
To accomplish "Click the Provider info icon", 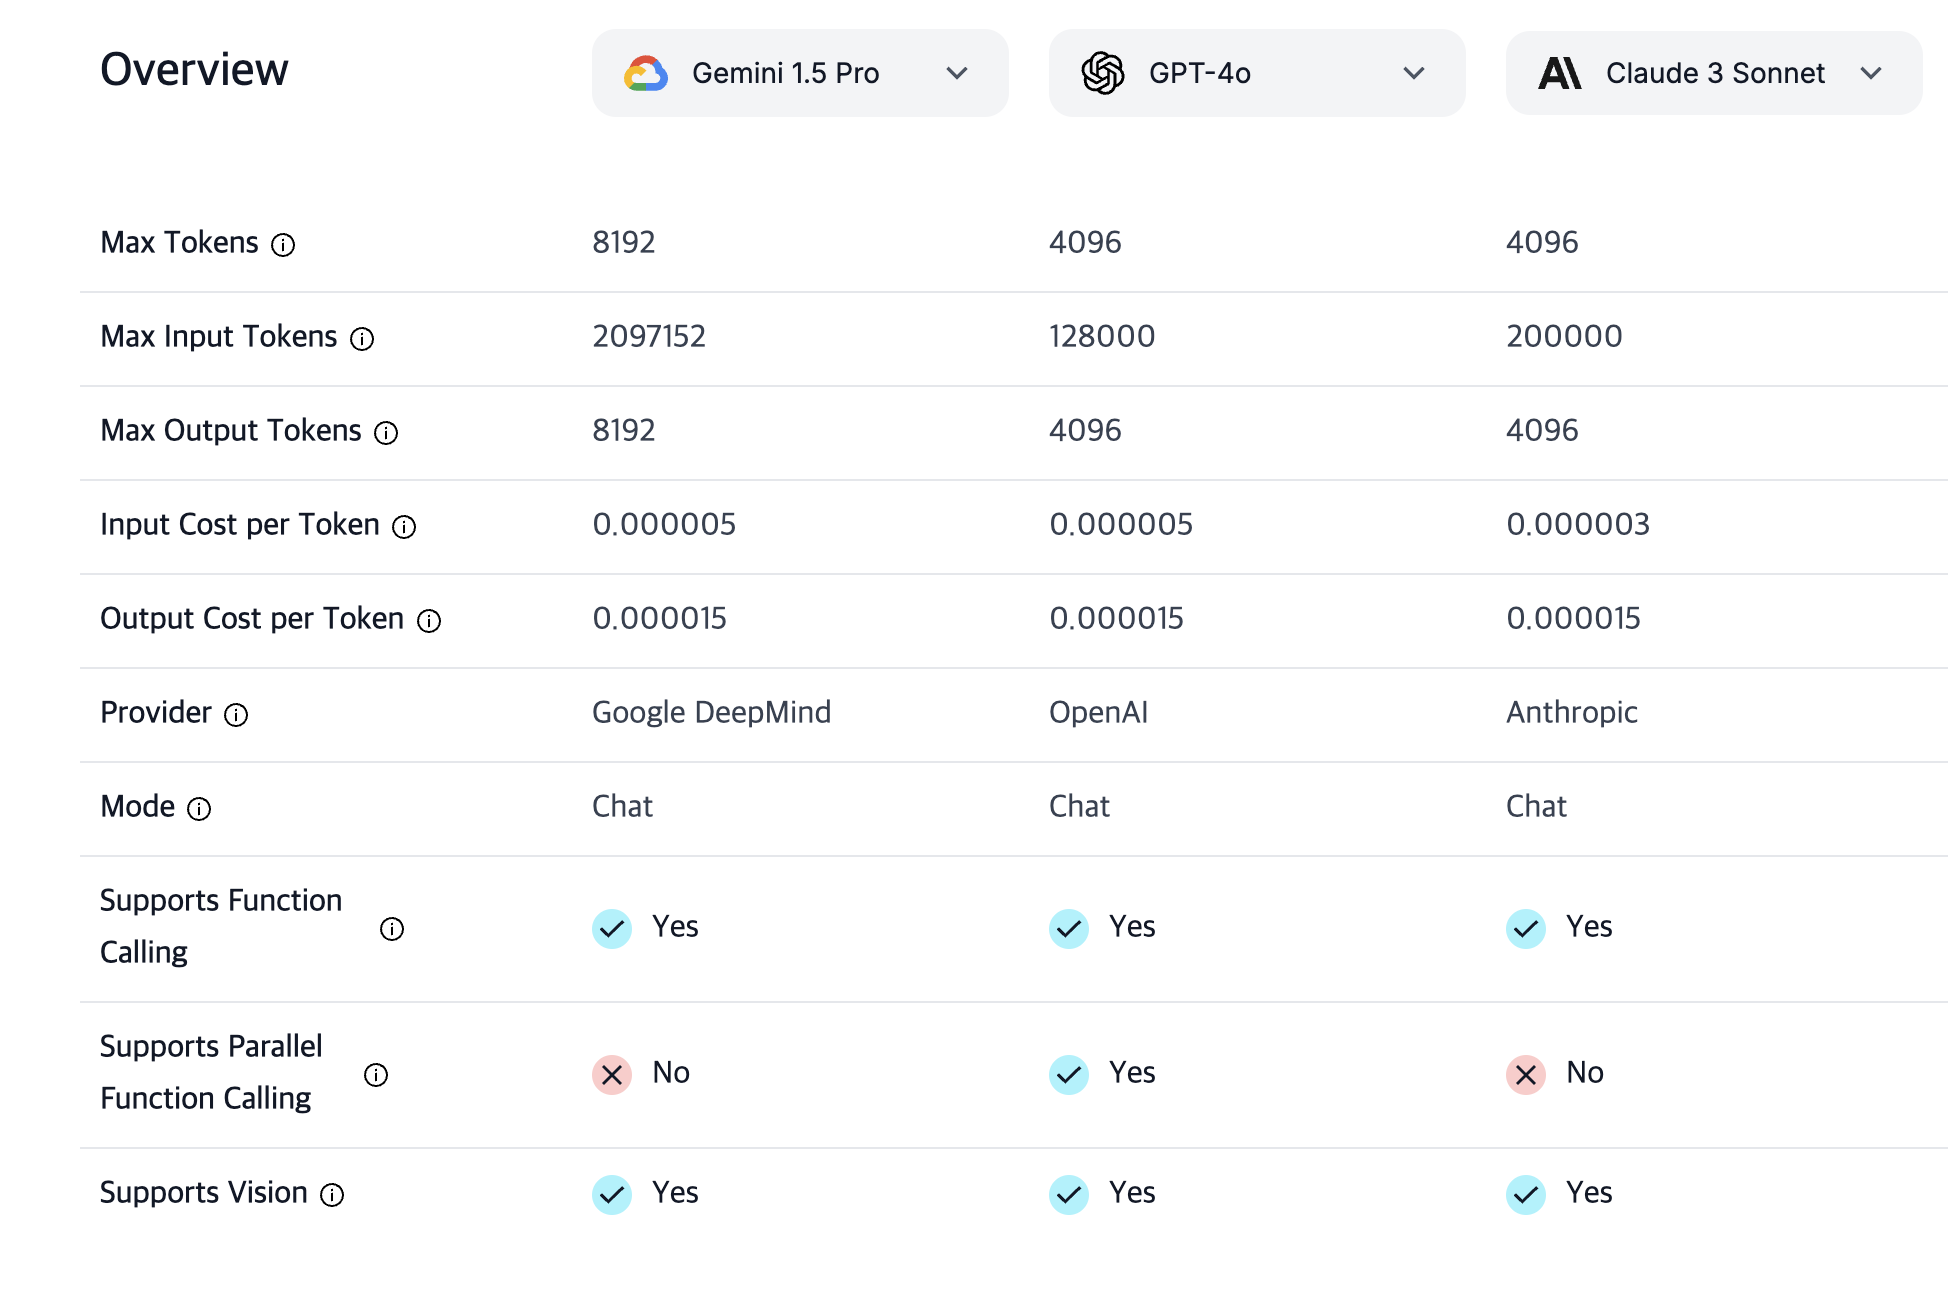I will coord(236,715).
